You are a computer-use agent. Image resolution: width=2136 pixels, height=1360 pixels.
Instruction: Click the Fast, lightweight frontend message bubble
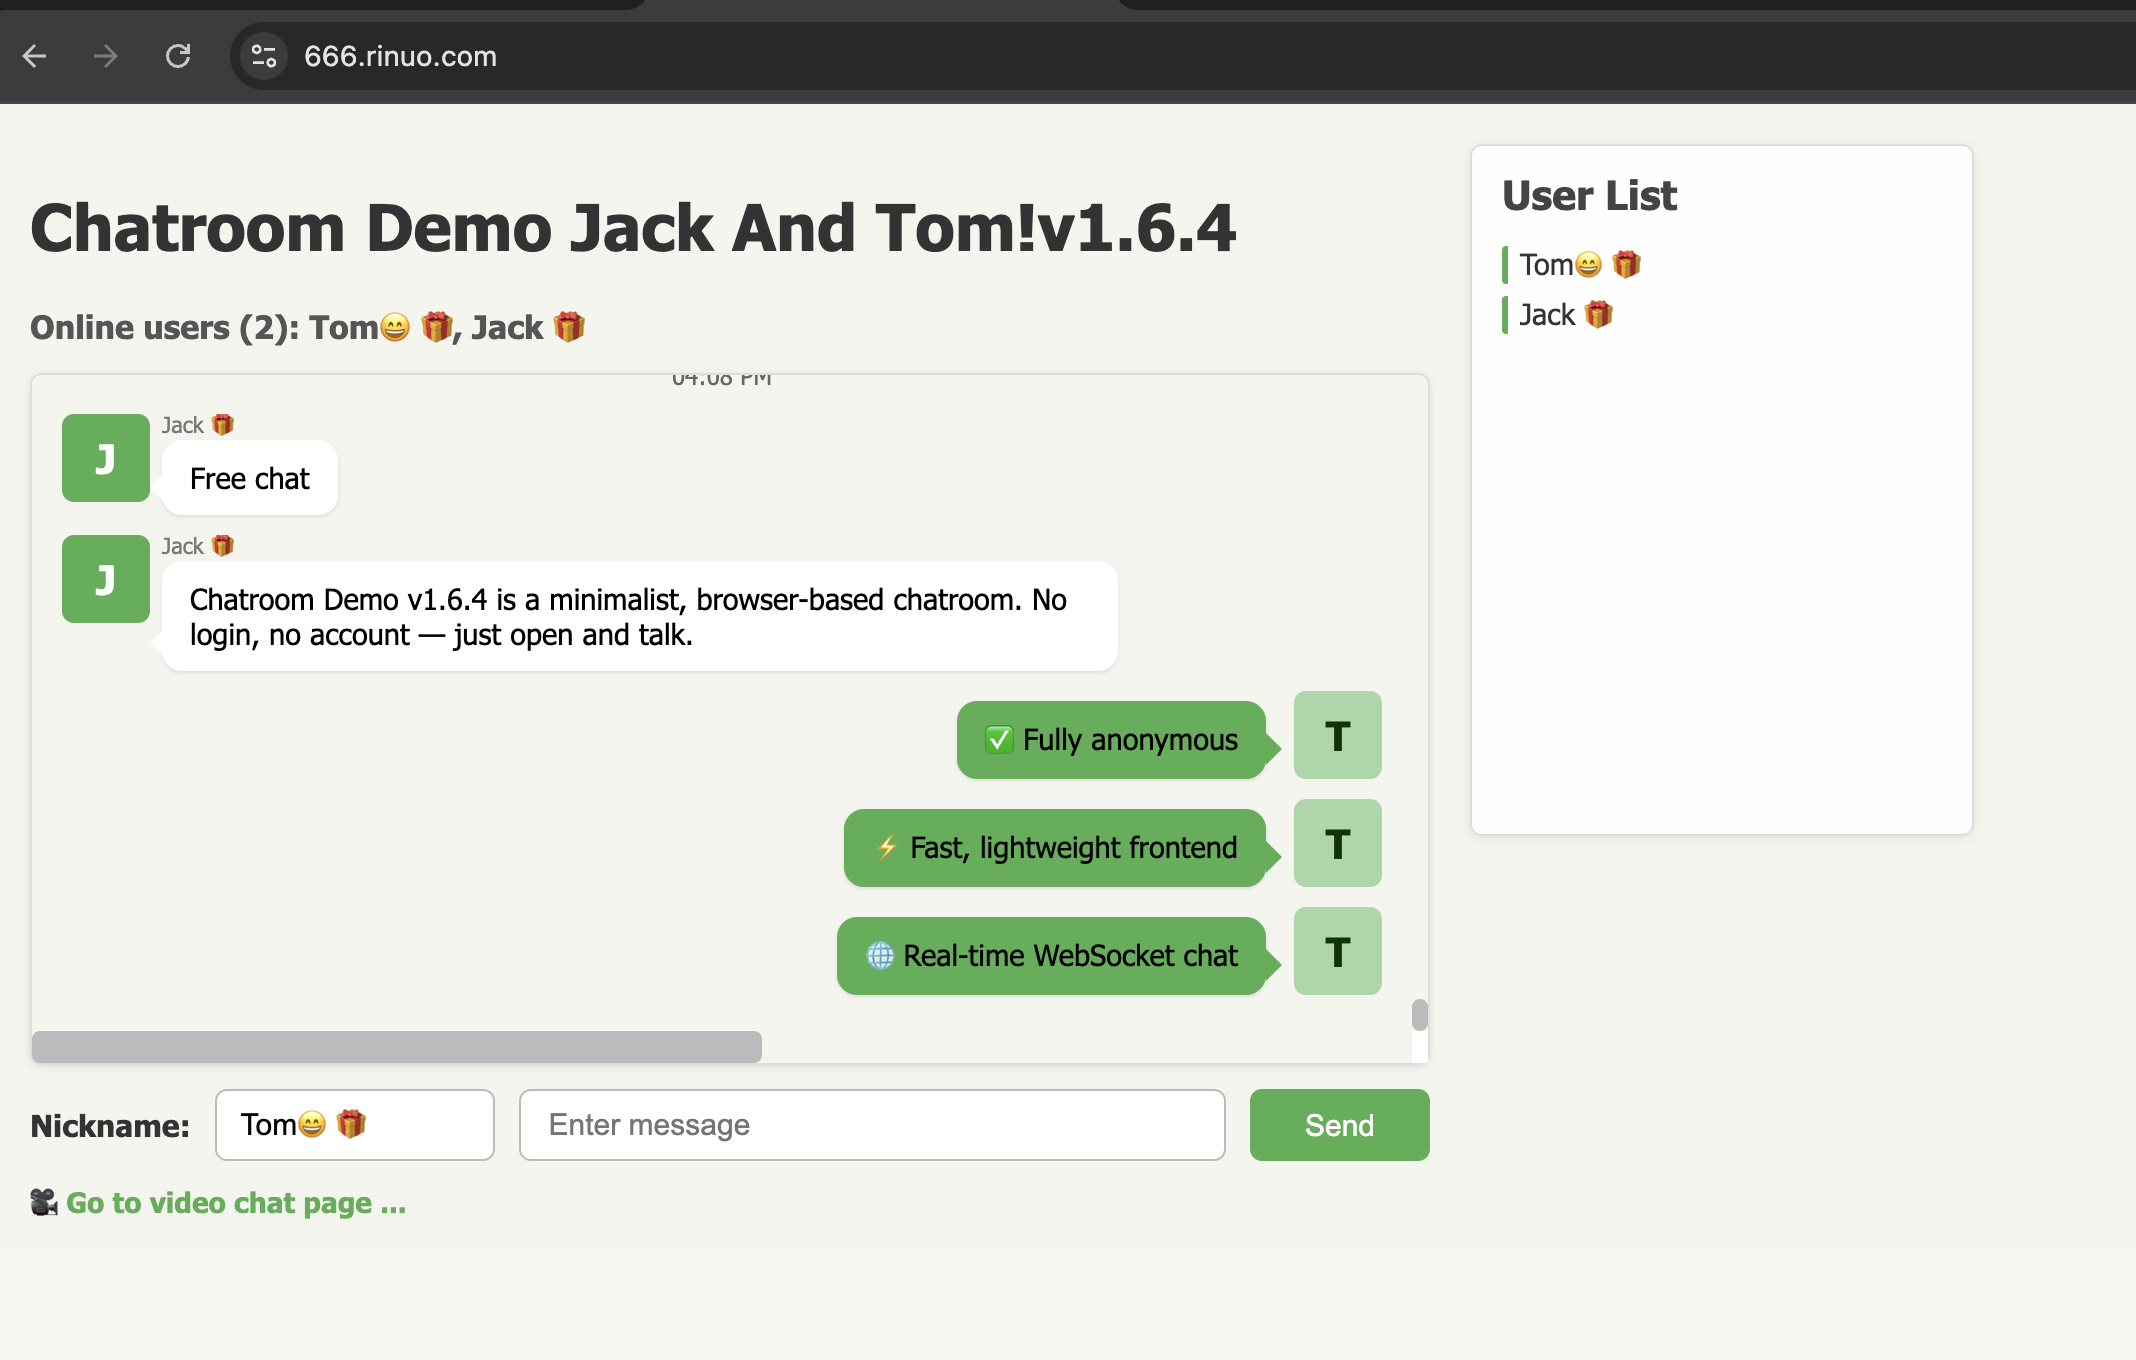pyautogui.click(x=1055, y=848)
